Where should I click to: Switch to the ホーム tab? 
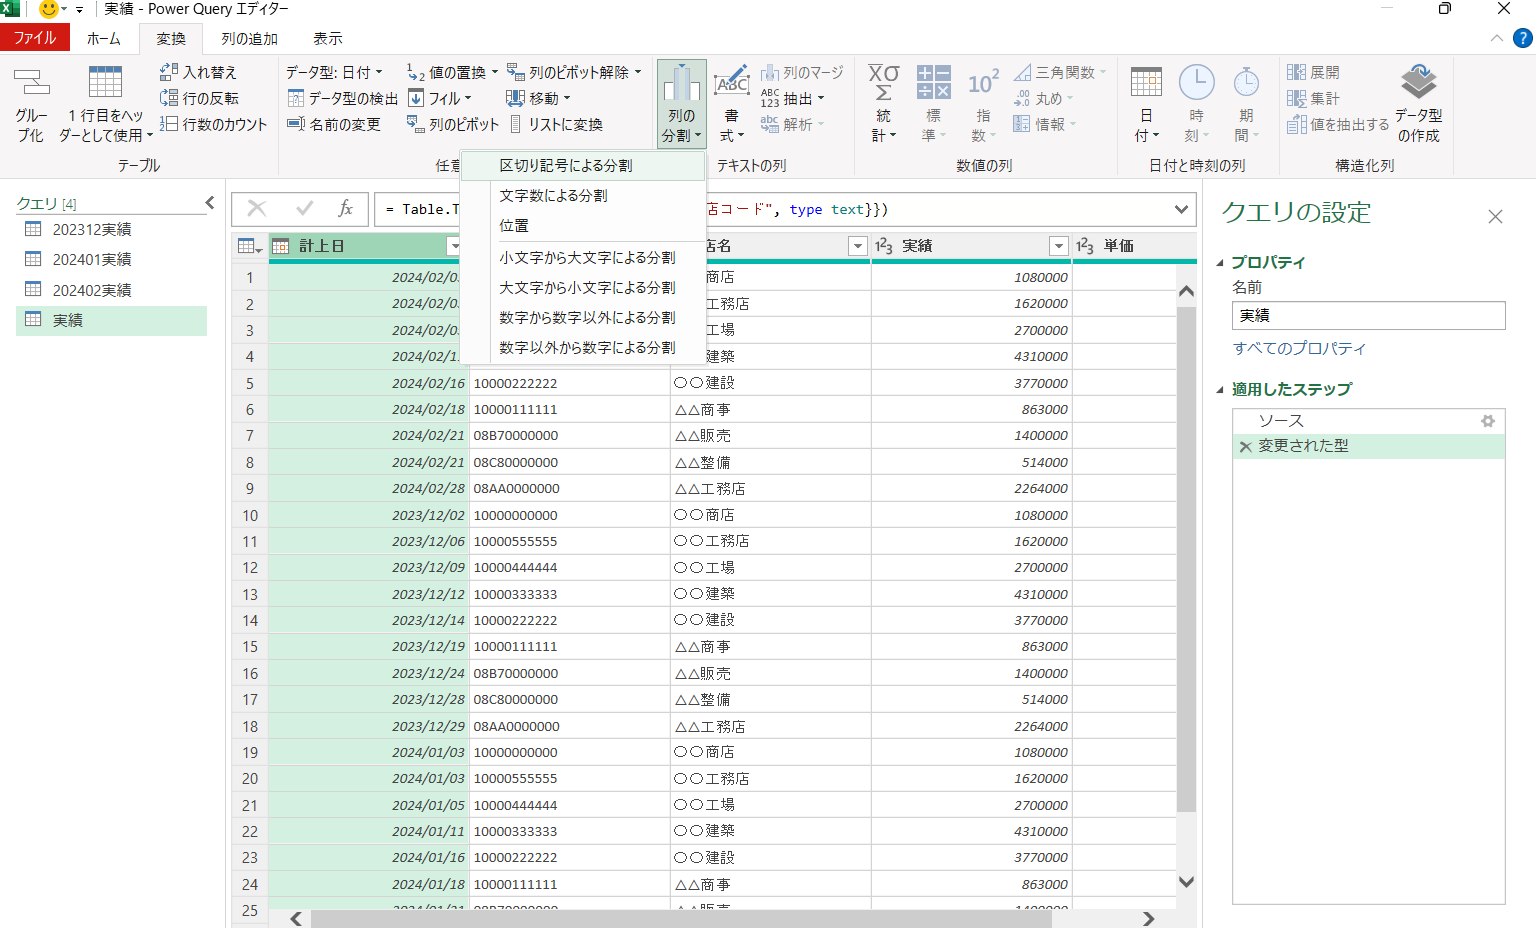coord(103,38)
